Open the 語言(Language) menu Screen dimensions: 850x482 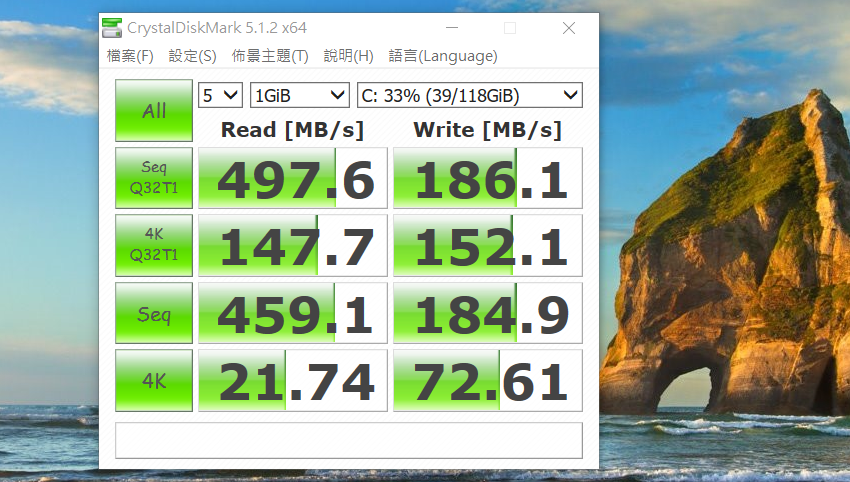point(443,56)
